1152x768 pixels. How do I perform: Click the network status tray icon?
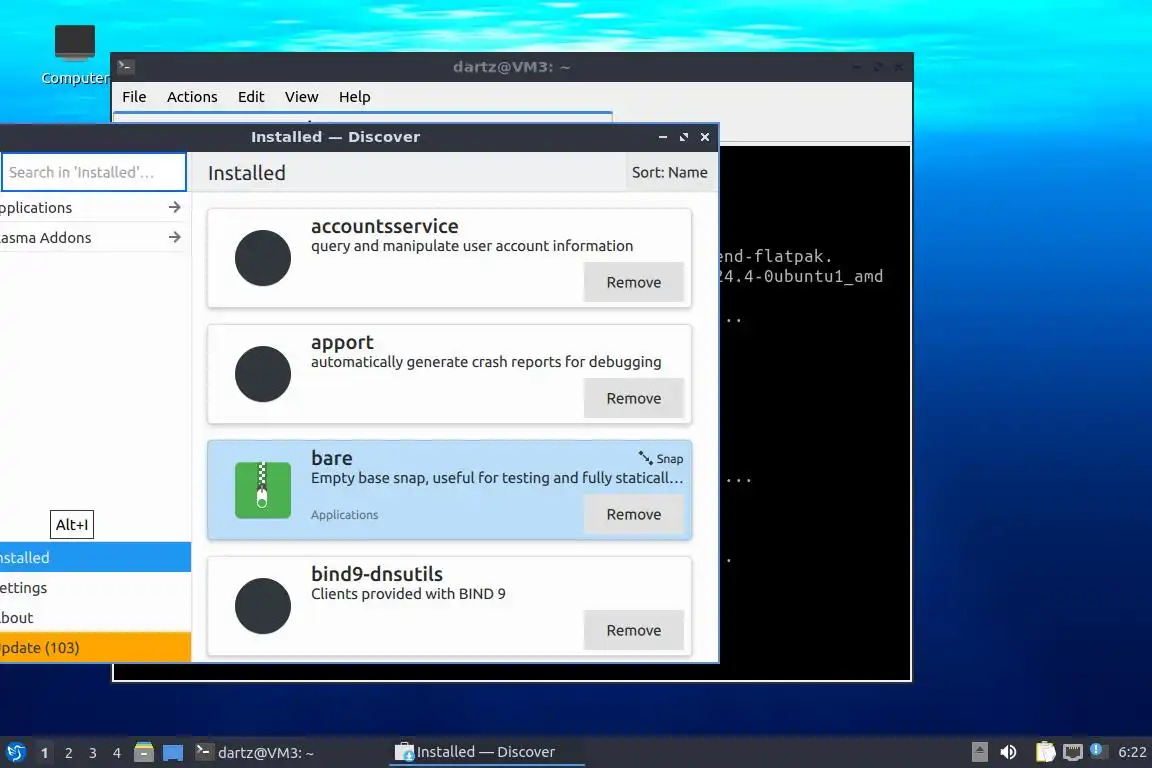pos(1073,752)
